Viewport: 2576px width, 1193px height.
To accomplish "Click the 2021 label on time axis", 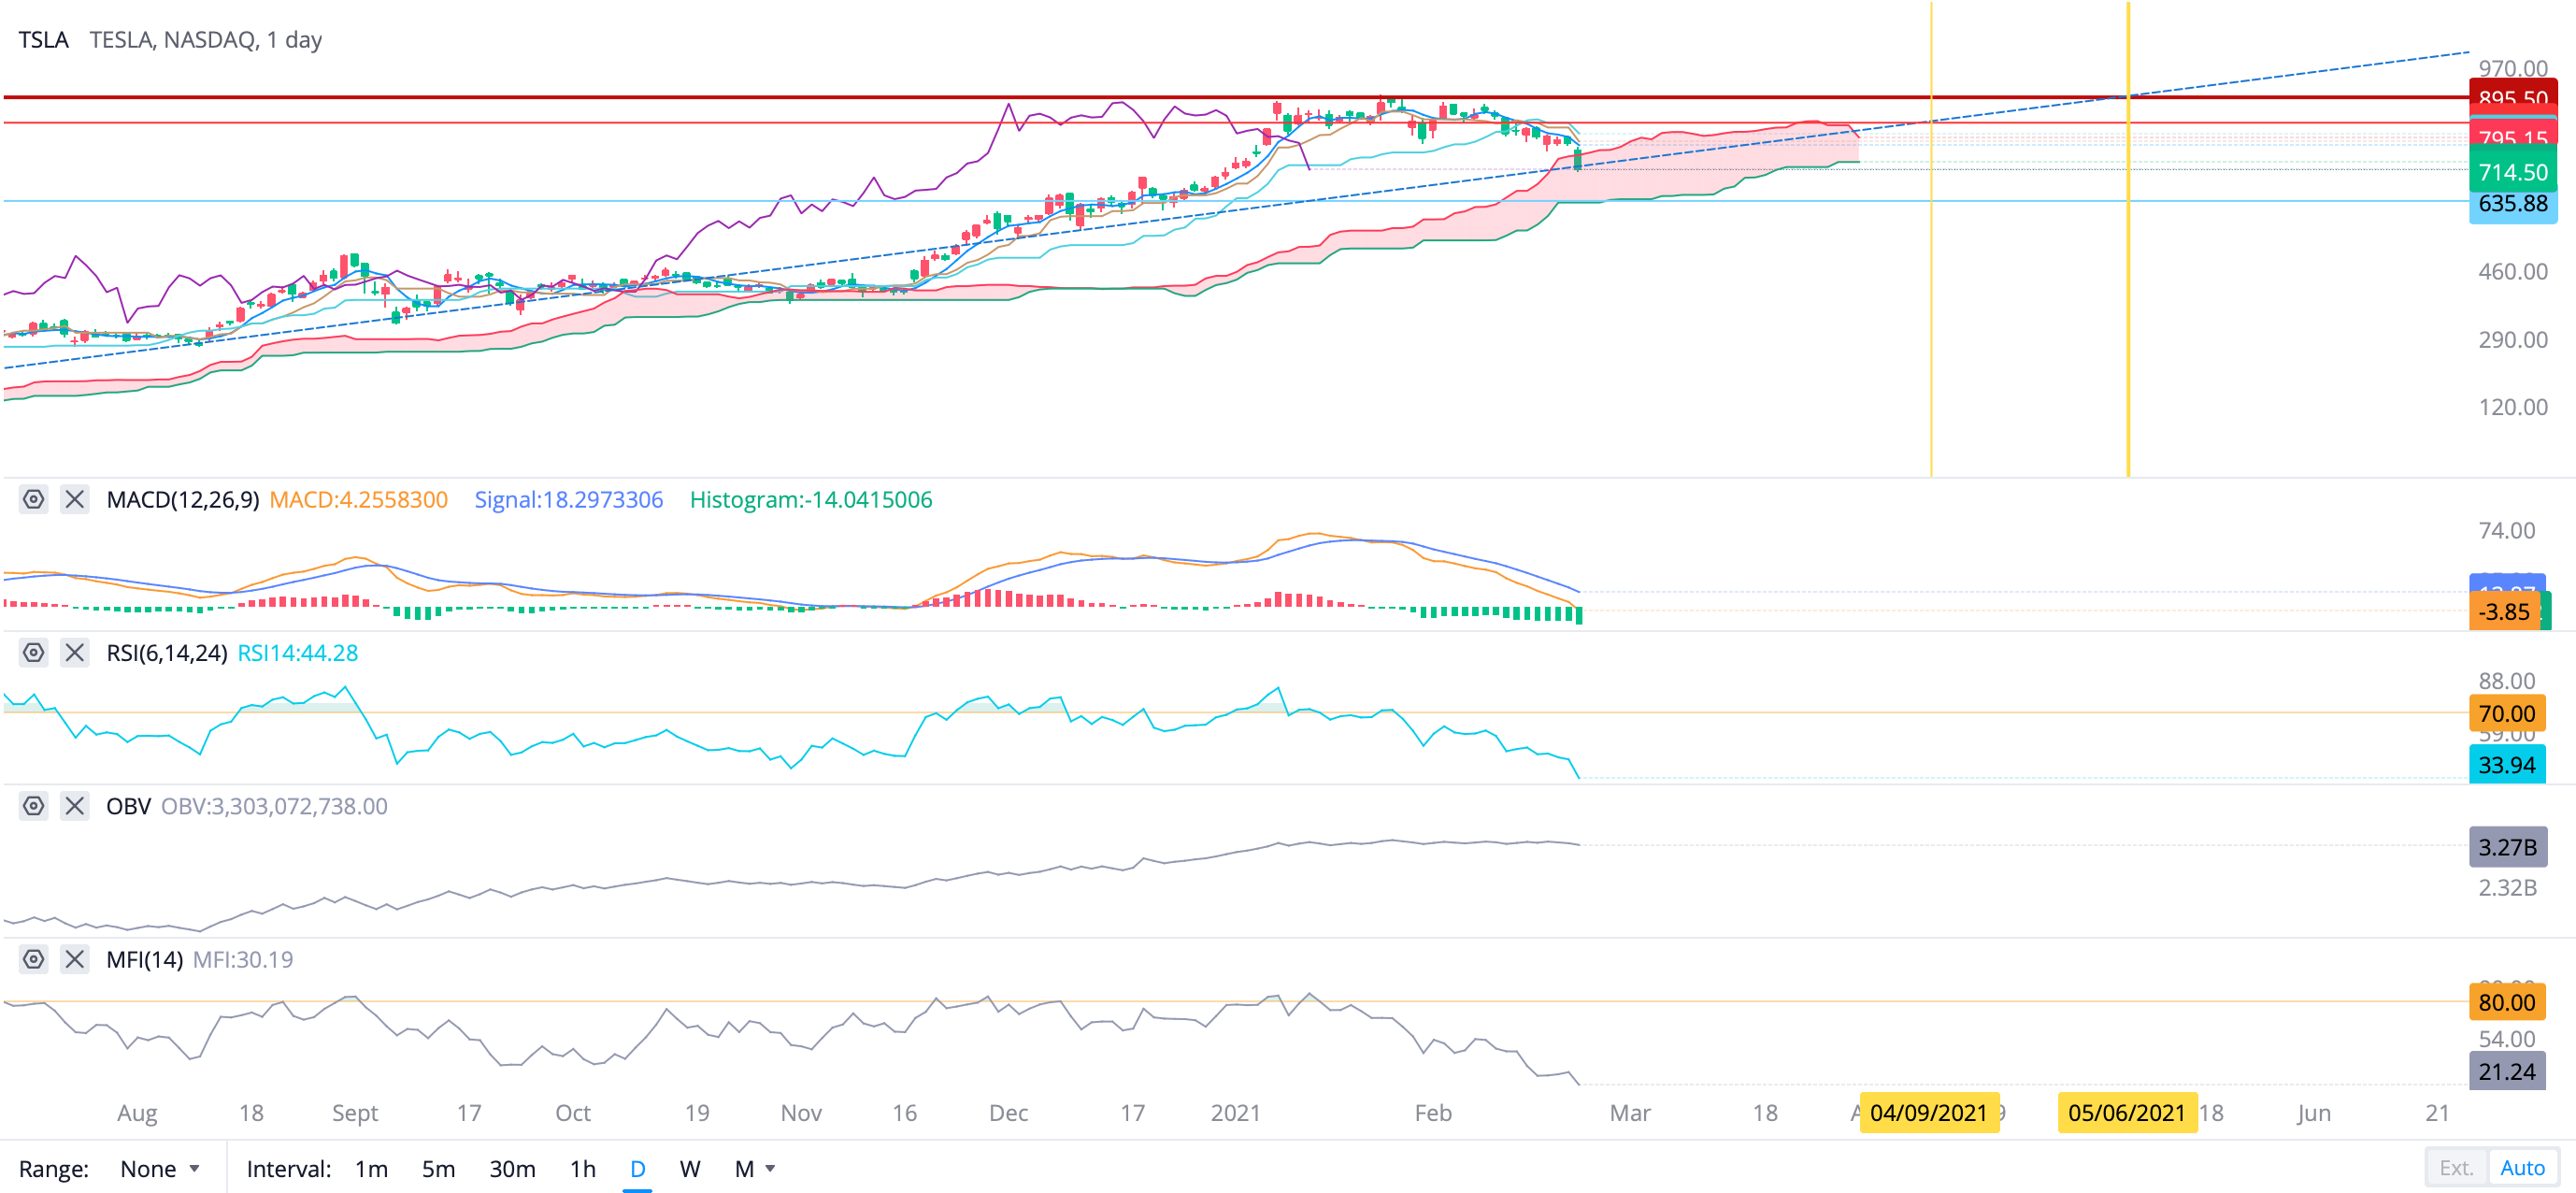I will pyautogui.click(x=1235, y=1113).
